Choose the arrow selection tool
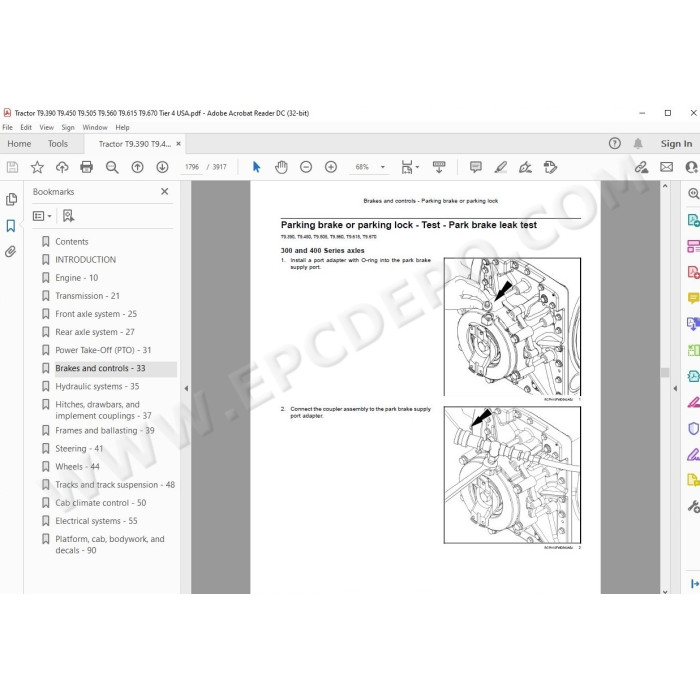This screenshot has height=700, width=700. click(x=256, y=167)
